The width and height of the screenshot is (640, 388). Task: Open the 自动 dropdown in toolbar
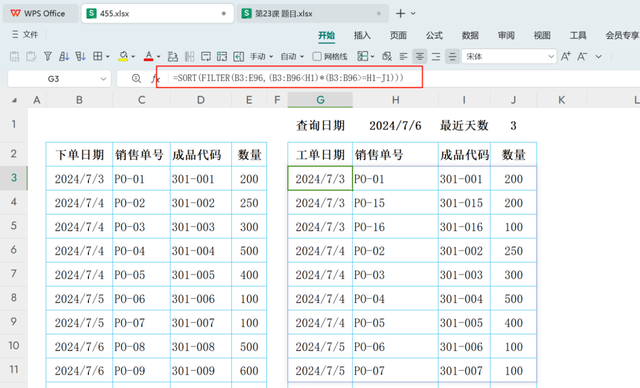pos(292,56)
